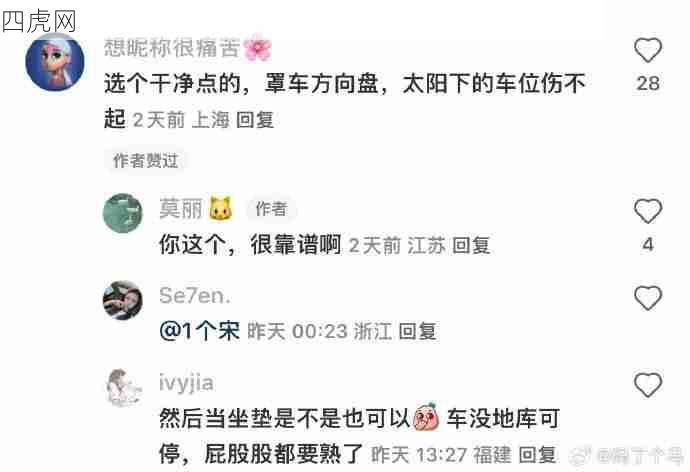Screen dimensions: 690x472
Task: Tap the 作者赞过 badge
Action: 146,161
